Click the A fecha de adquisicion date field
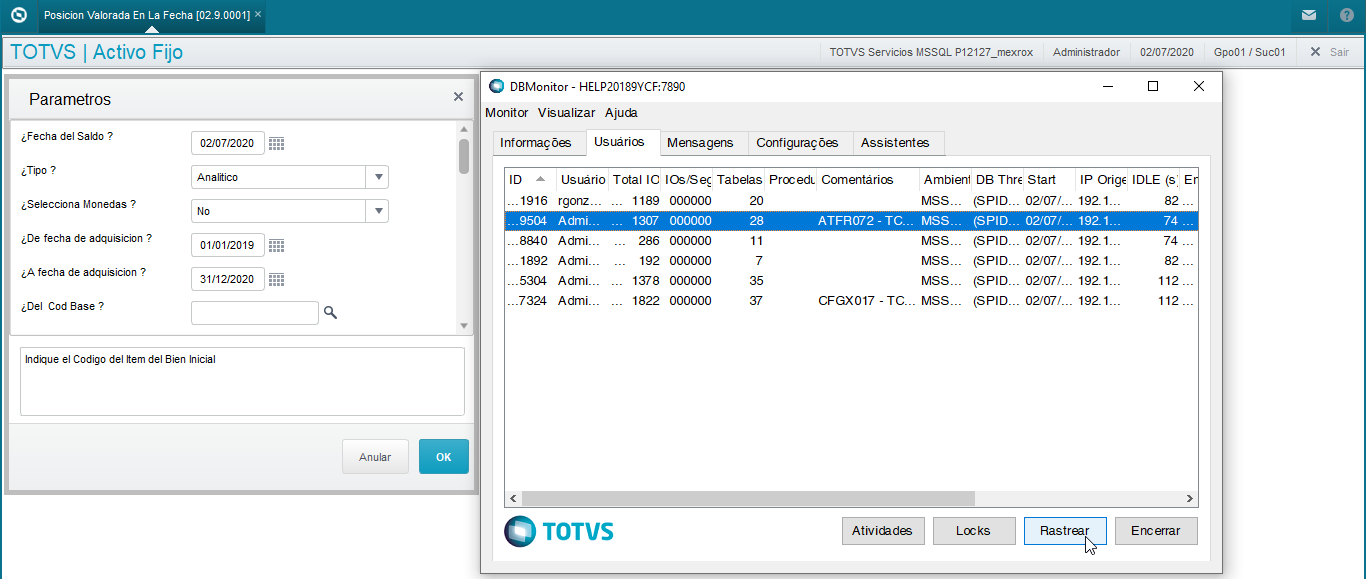1366x579 pixels. (x=228, y=279)
